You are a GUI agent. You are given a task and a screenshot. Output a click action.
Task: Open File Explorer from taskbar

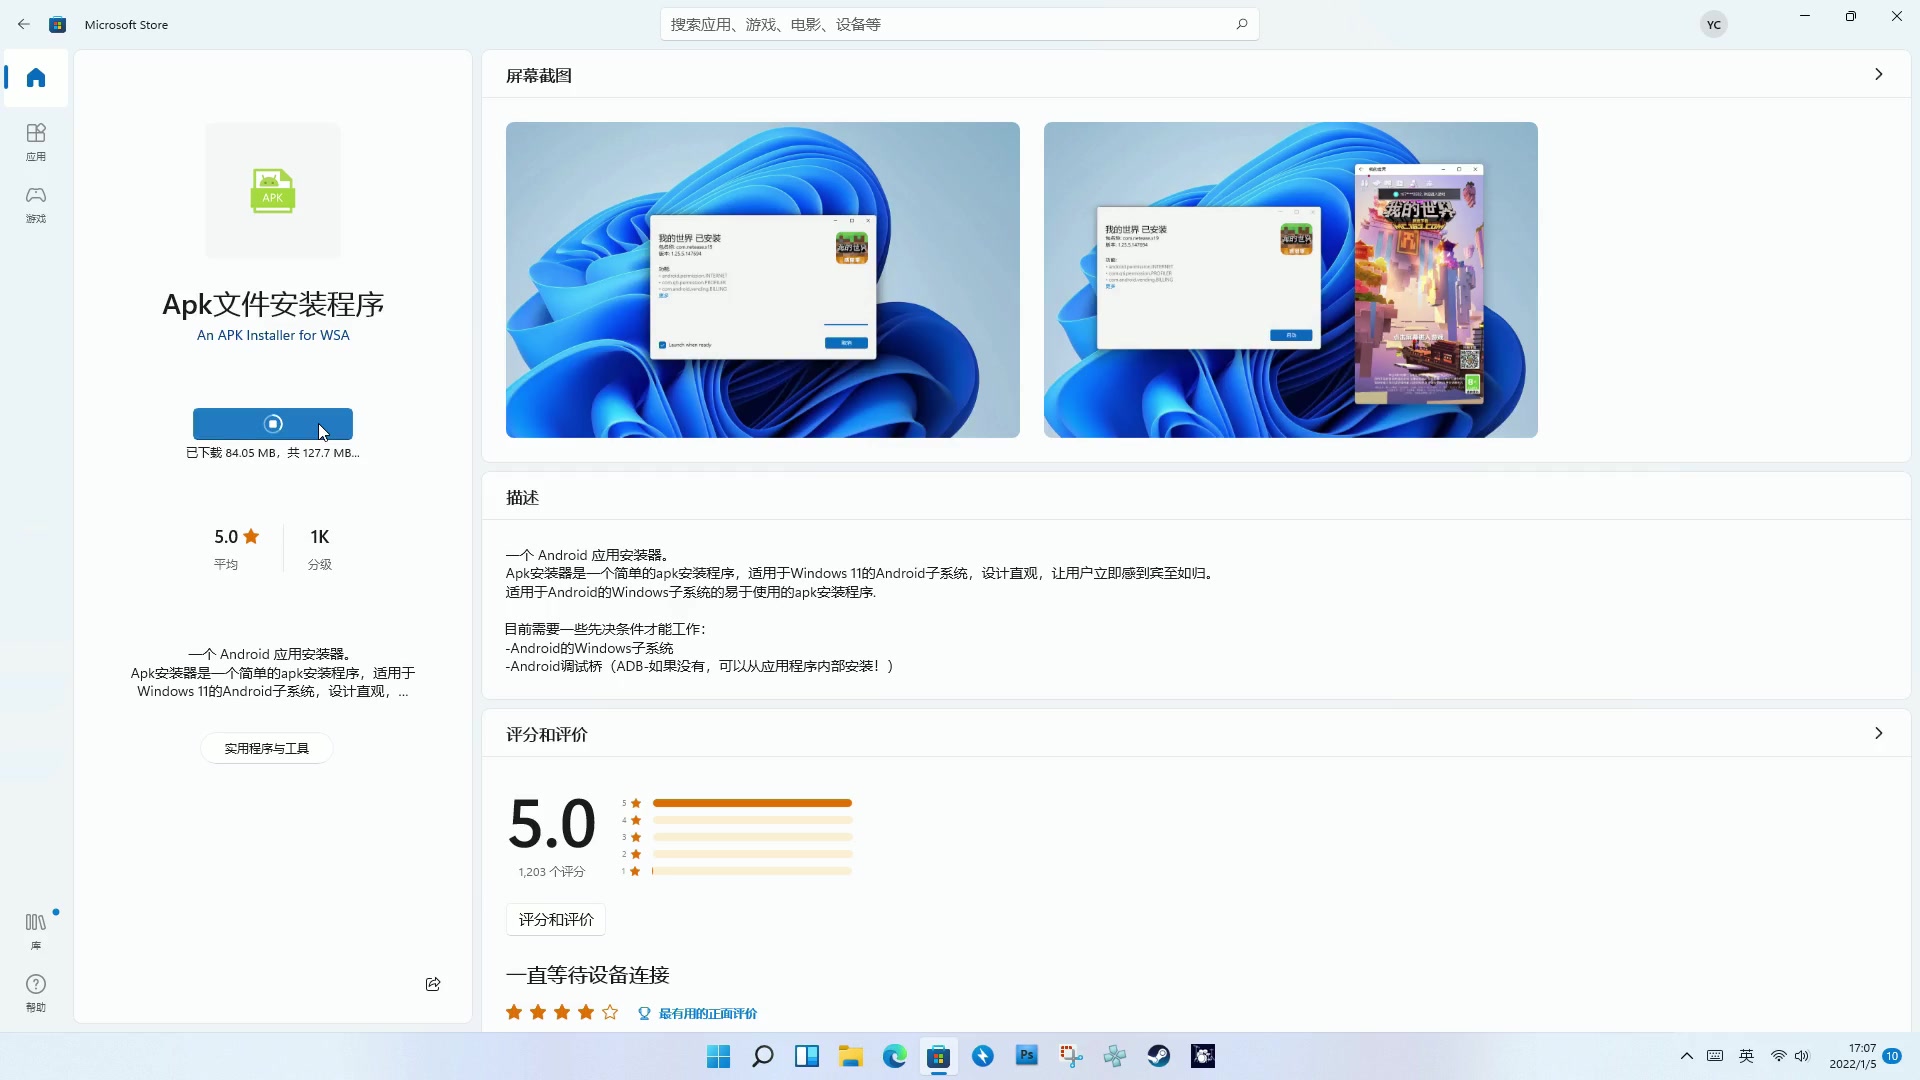pos(851,1056)
